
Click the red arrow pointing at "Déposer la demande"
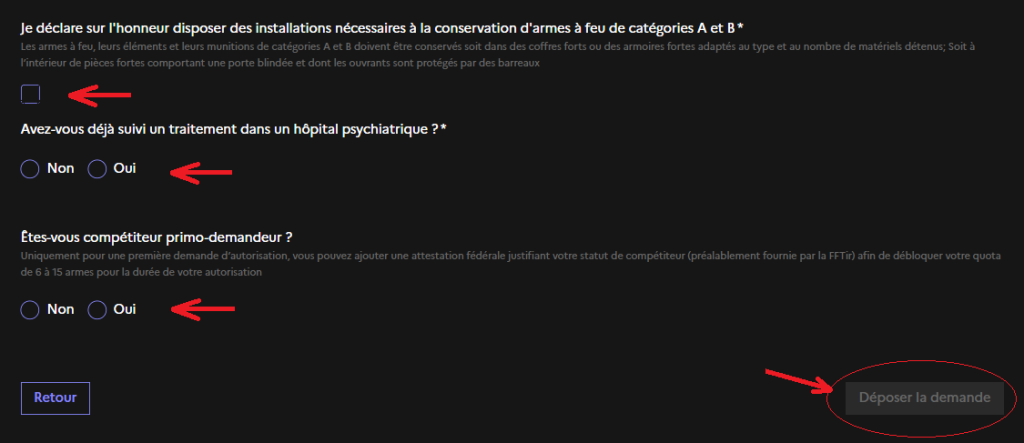(x=798, y=382)
